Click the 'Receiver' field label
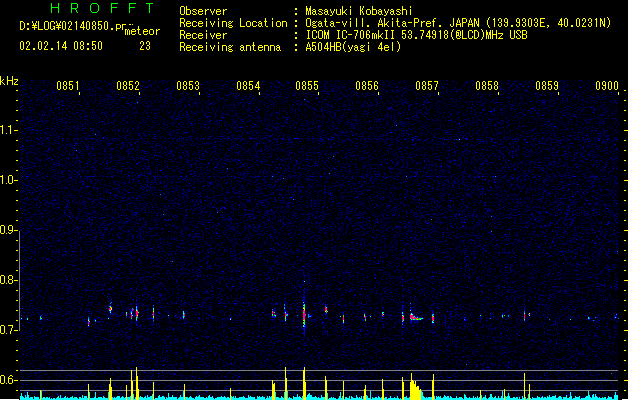Image resolution: width=629 pixels, height=400 pixels. coord(203,35)
